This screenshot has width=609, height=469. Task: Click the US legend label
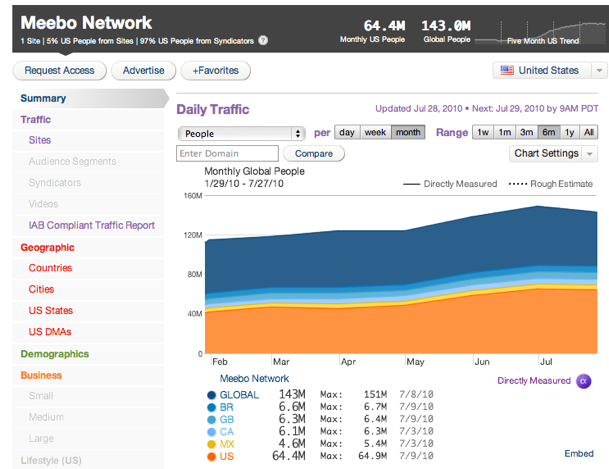tap(227, 457)
